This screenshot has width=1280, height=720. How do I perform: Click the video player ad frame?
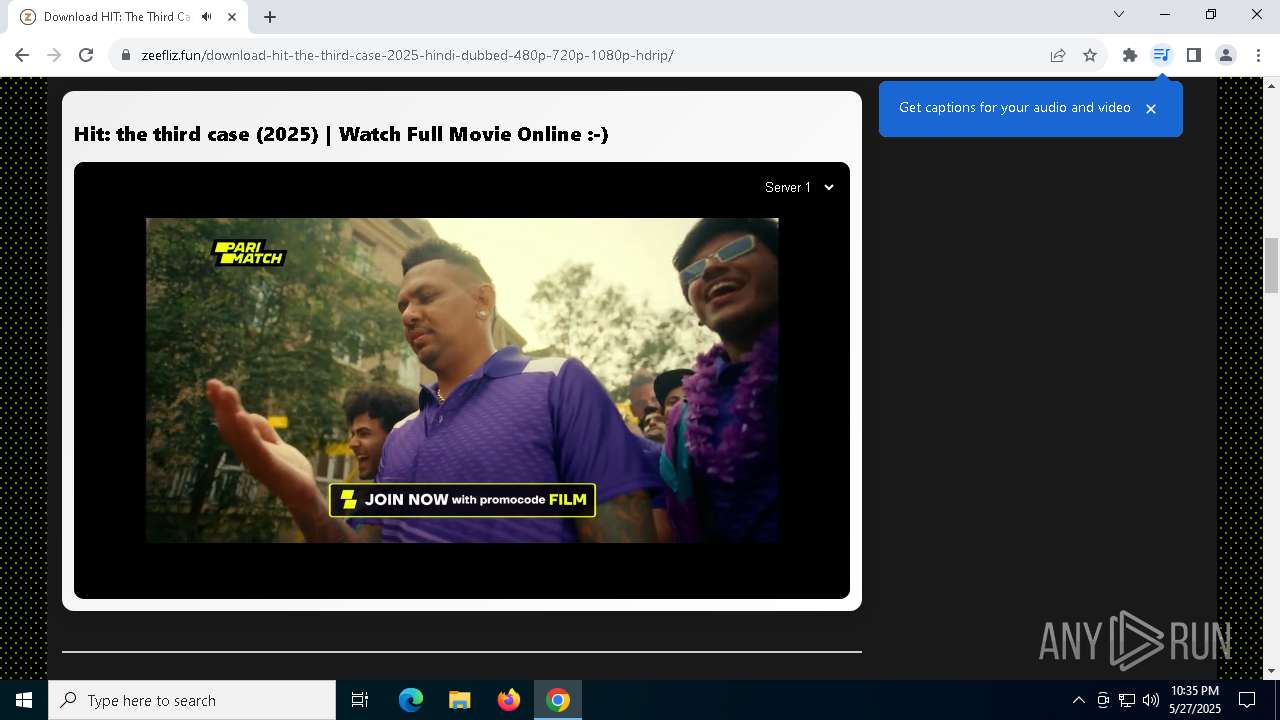click(462, 380)
